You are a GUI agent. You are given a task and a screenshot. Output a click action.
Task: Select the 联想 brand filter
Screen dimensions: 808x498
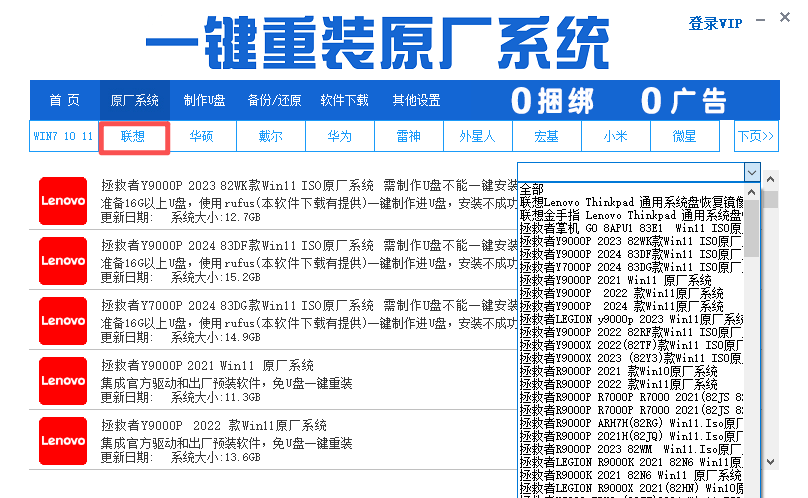133,137
